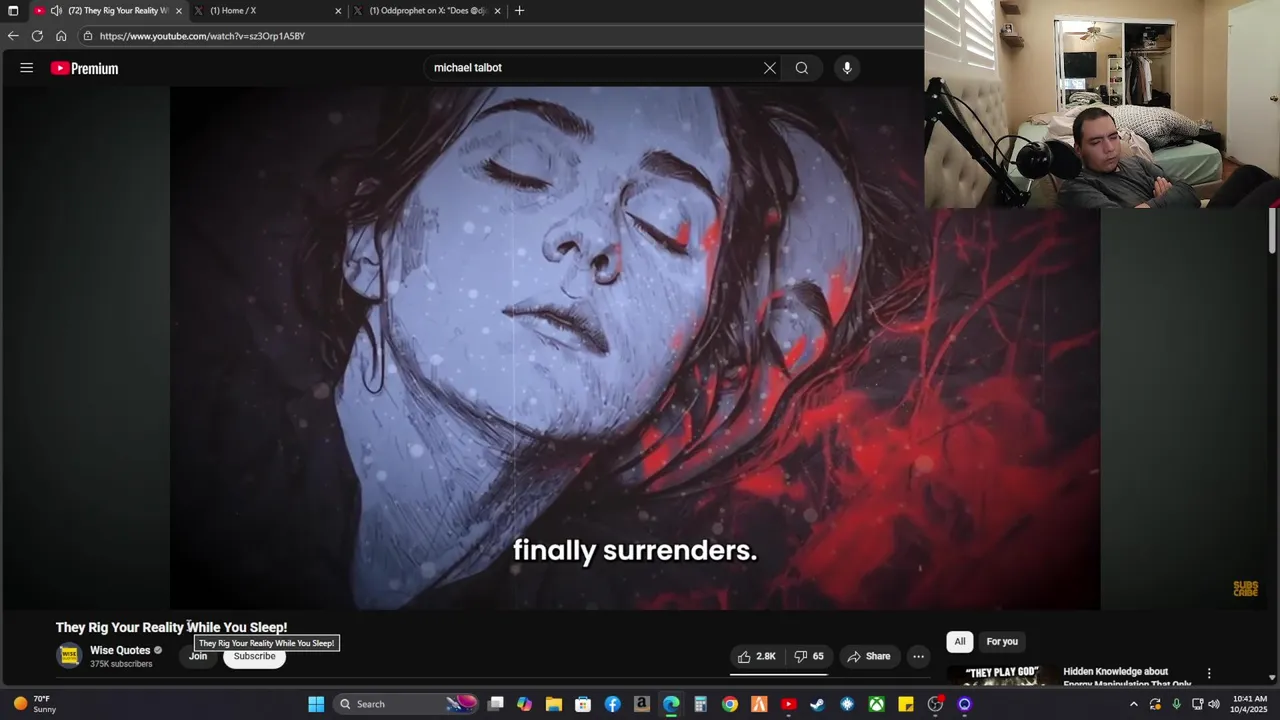Go back in browser history
1280x720 pixels.
13,36
